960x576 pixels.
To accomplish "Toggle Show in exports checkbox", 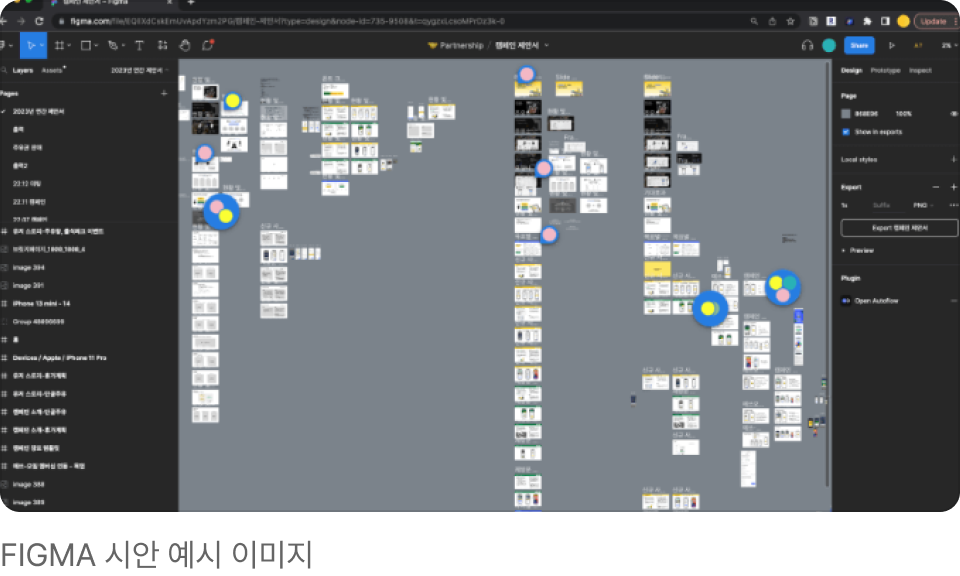I will pos(846,131).
